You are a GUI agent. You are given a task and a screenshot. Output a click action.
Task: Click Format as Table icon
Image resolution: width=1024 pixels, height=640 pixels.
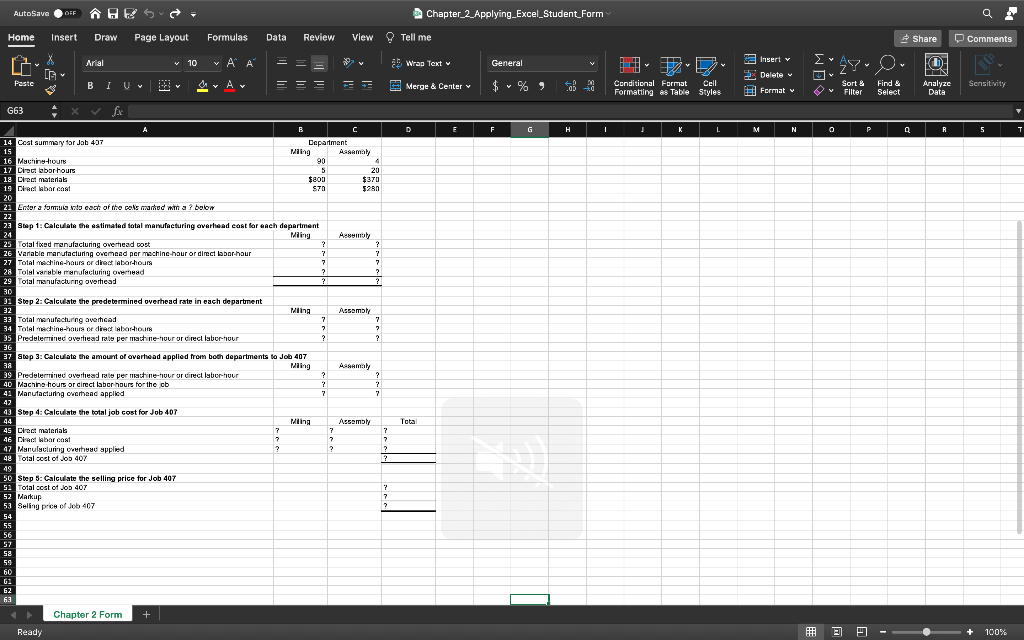tap(674, 76)
